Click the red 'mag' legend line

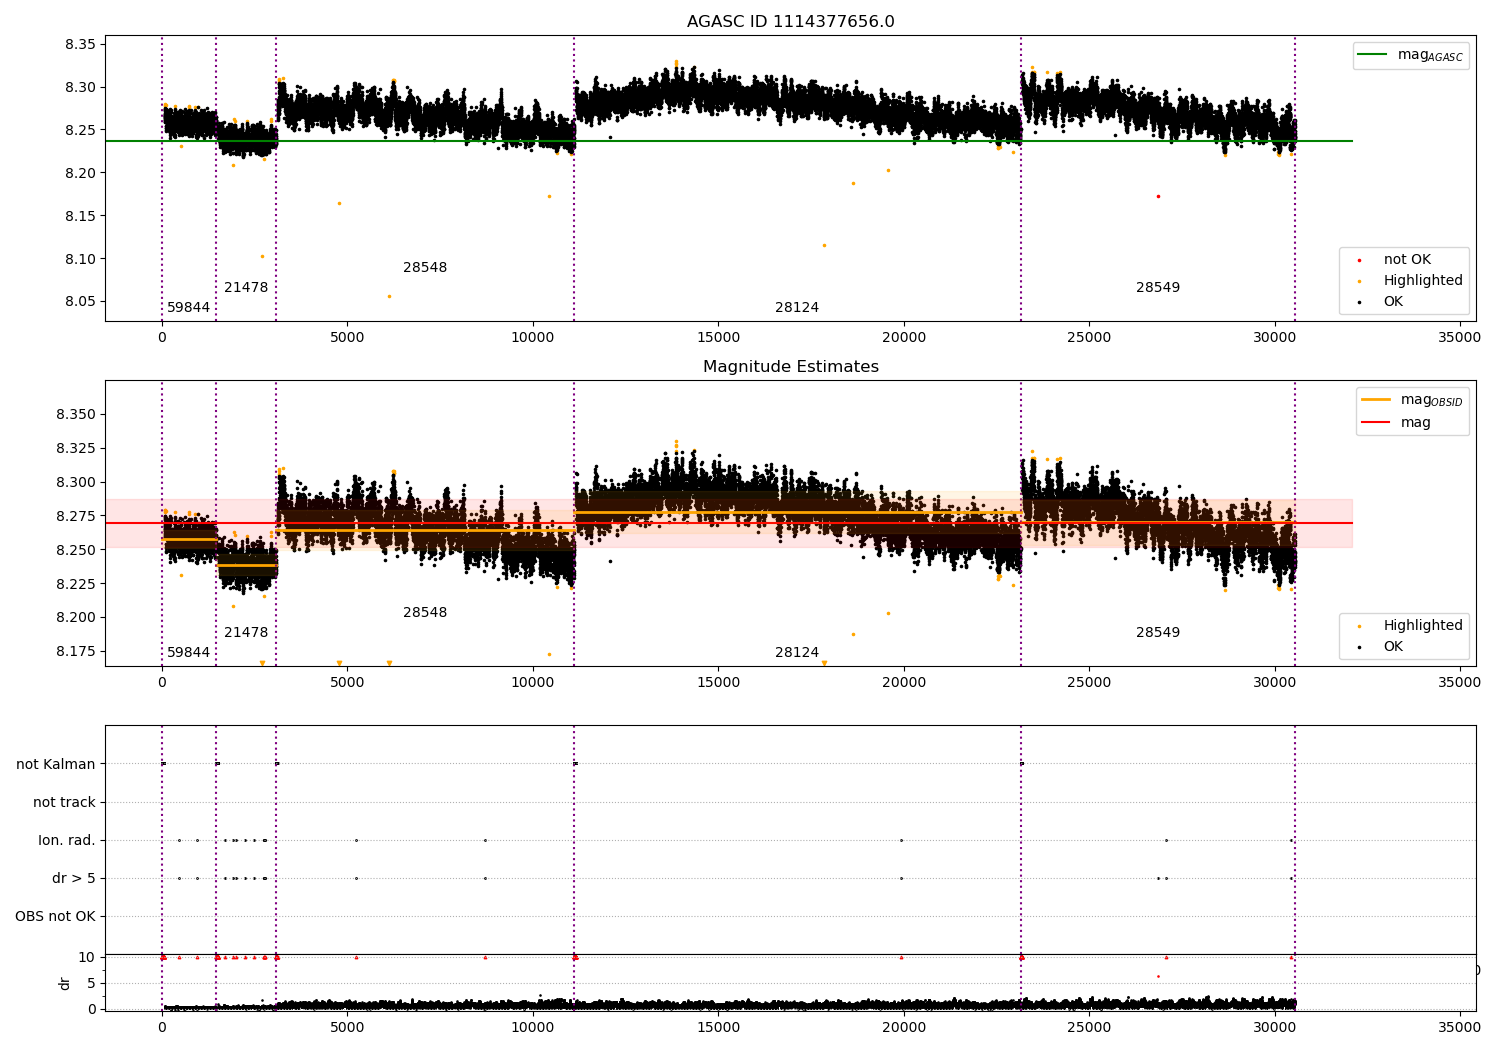[1376, 422]
